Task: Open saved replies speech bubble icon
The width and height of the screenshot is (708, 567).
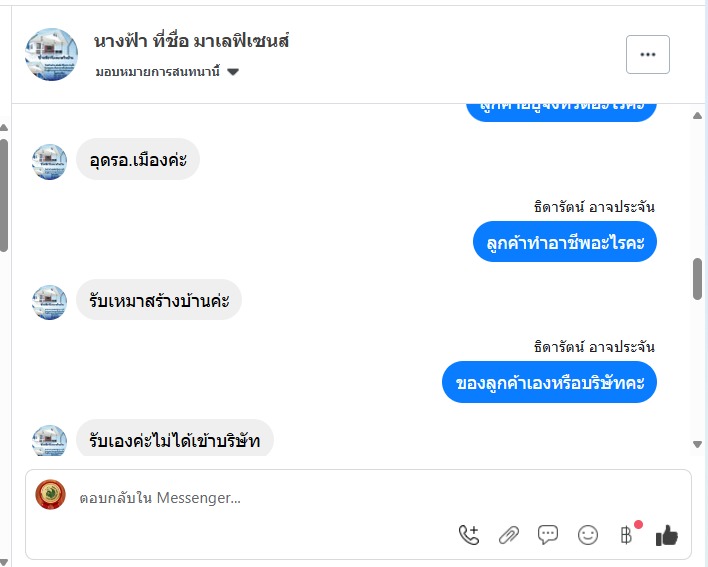Action: pyautogui.click(x=548, y=535)
